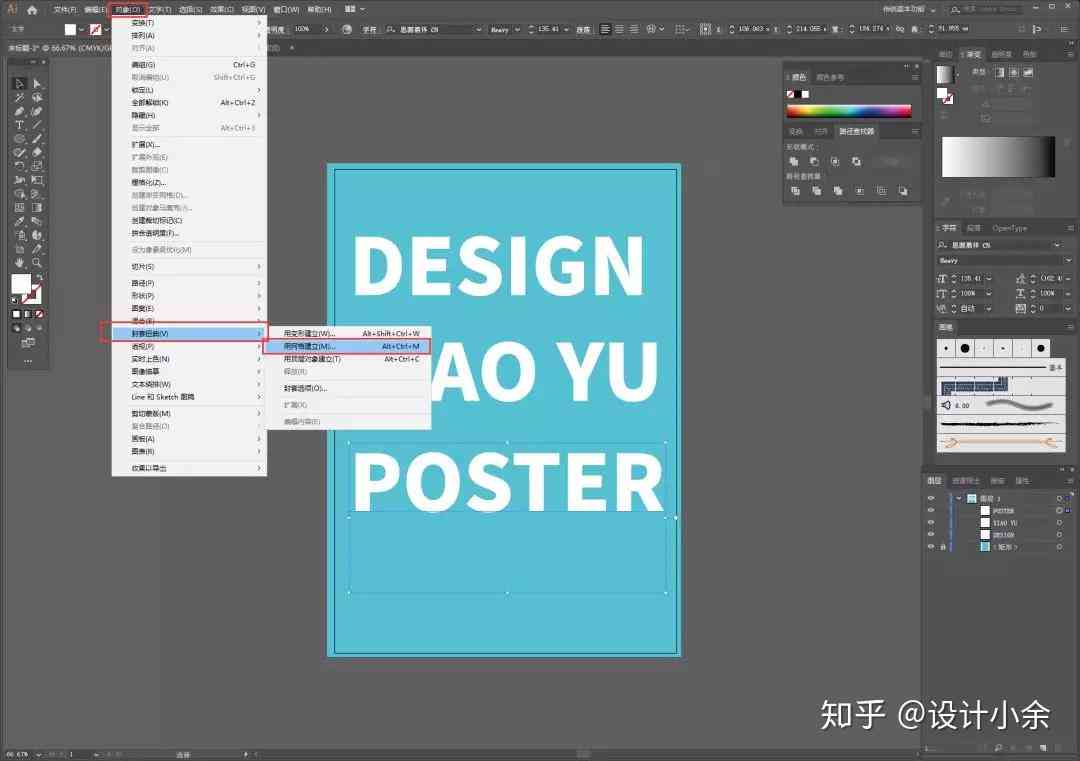This screenshot has width=1080, height=761.
Task: Click the freeform gradient type icon
Action: pos(1028,72)
